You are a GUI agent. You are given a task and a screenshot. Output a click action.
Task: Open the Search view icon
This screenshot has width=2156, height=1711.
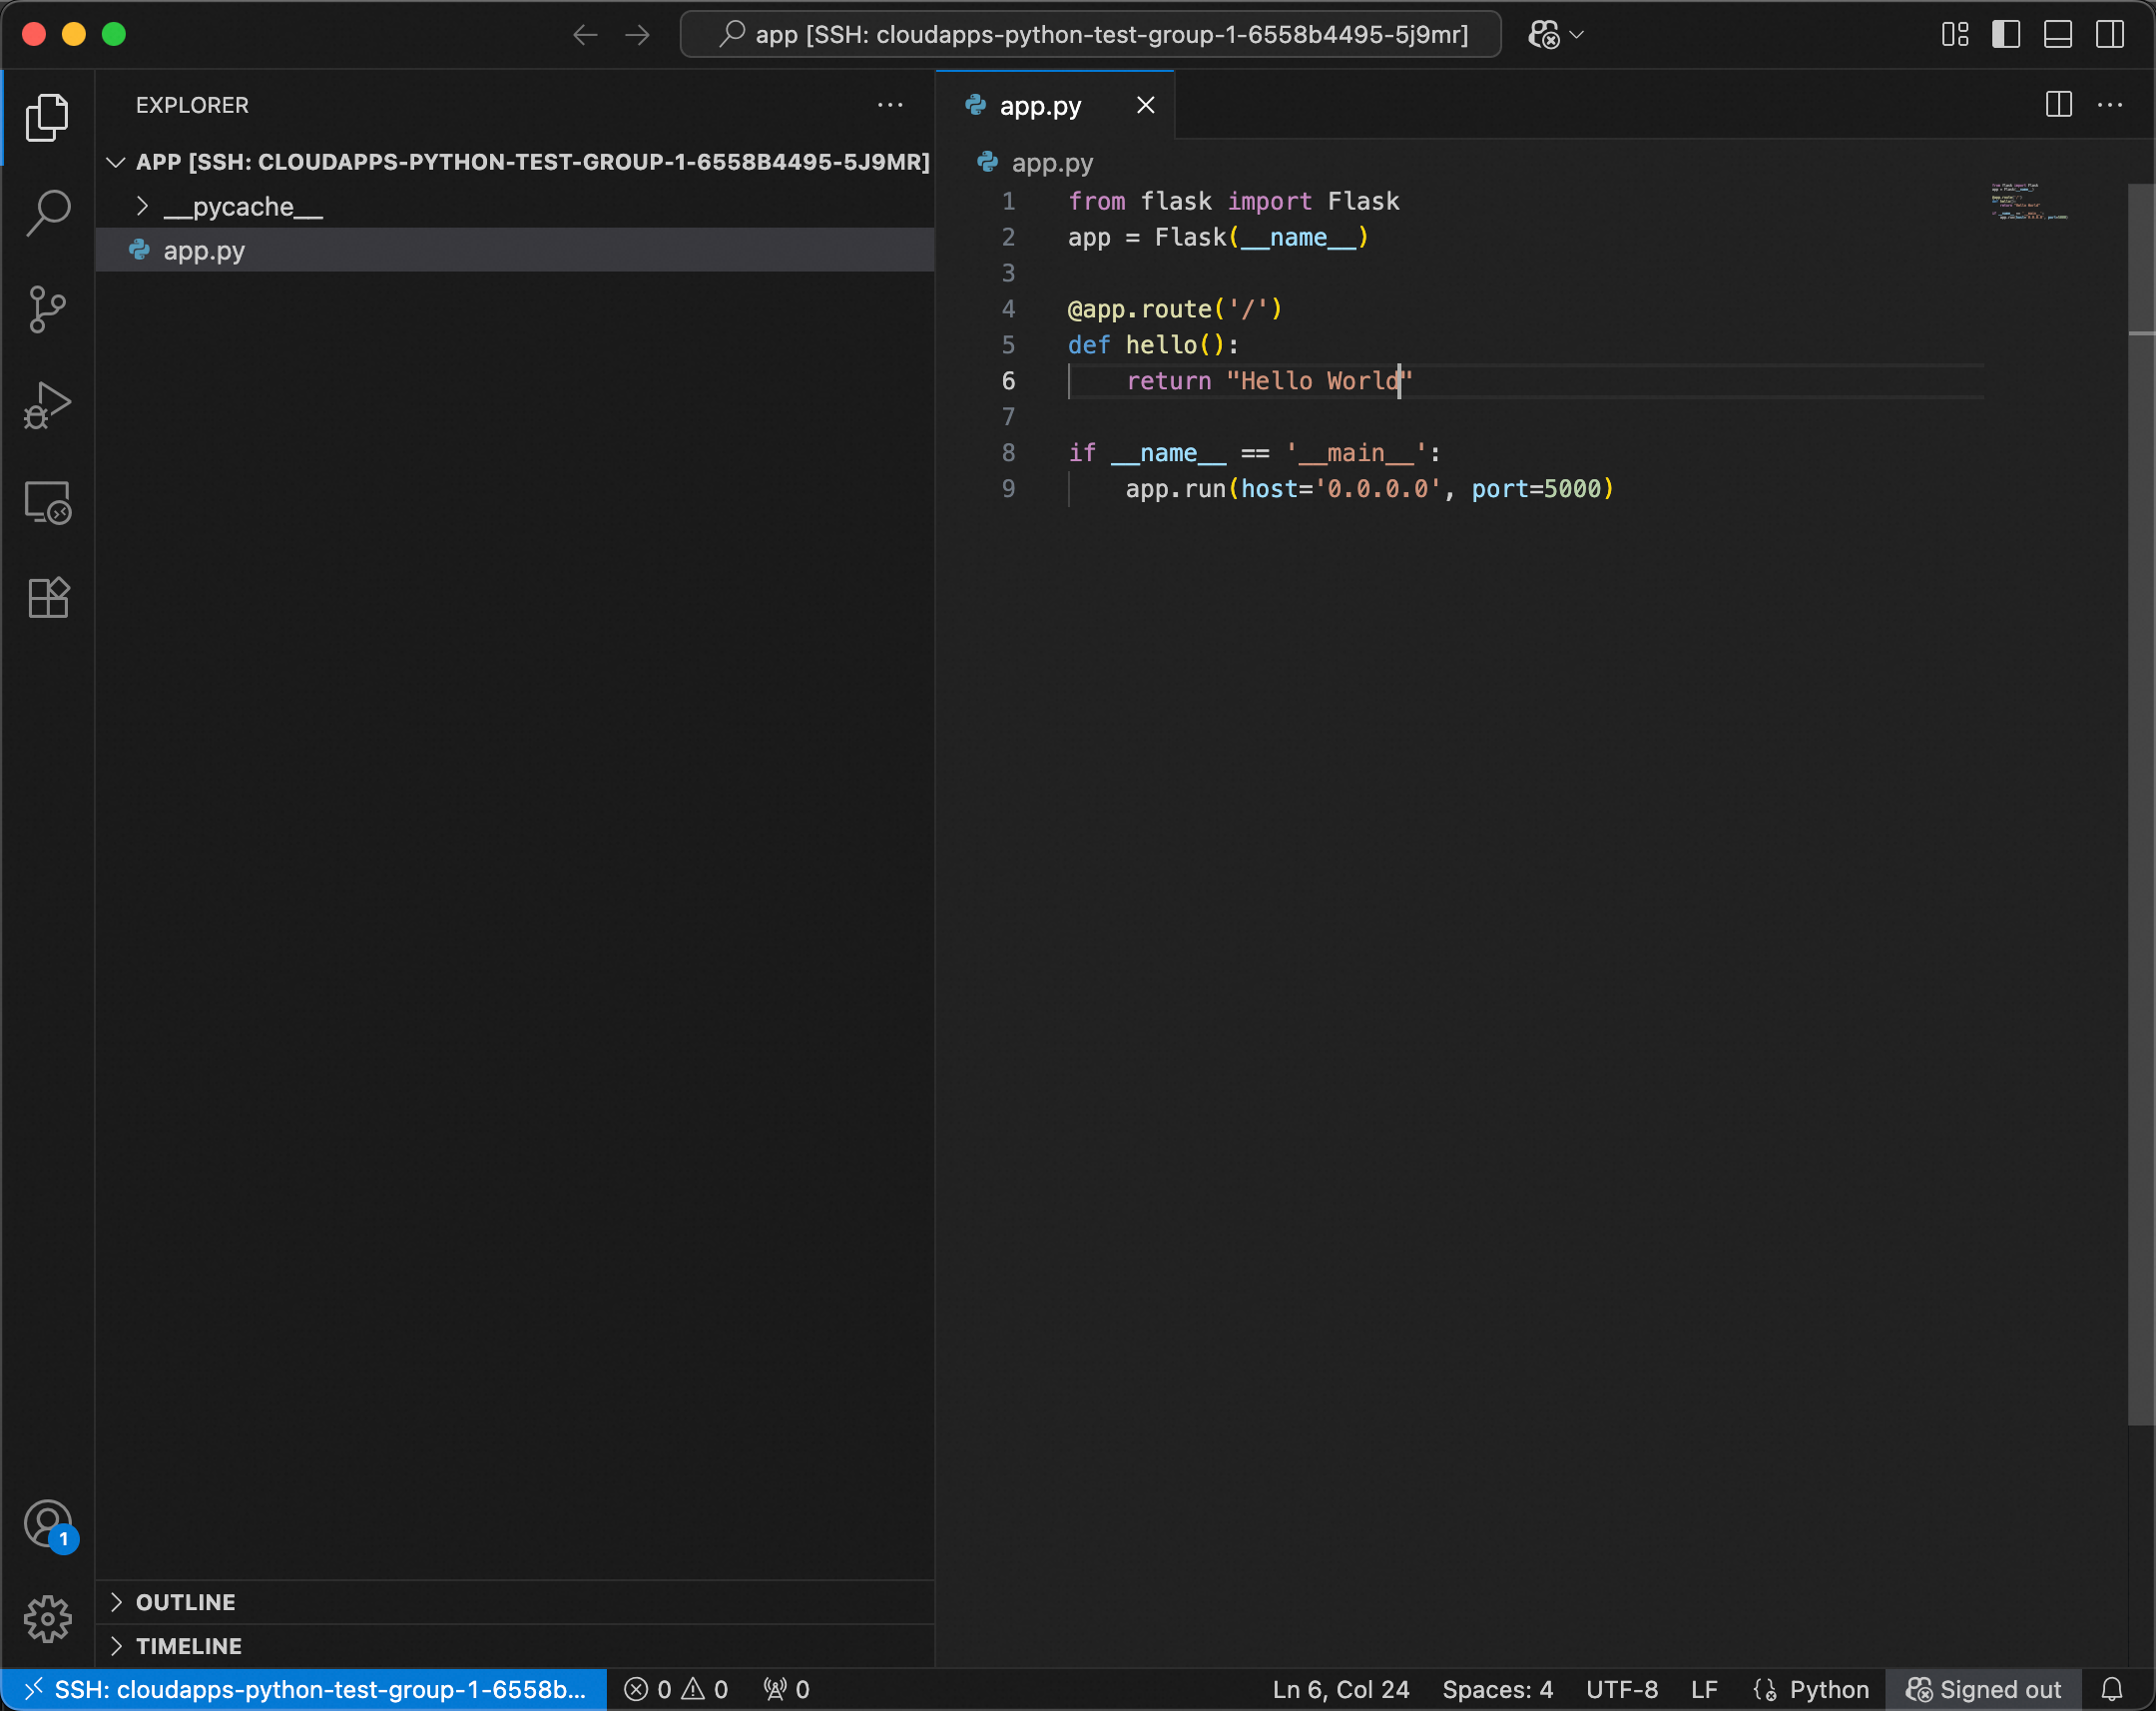pyautogui.click(x=47, y=213)
